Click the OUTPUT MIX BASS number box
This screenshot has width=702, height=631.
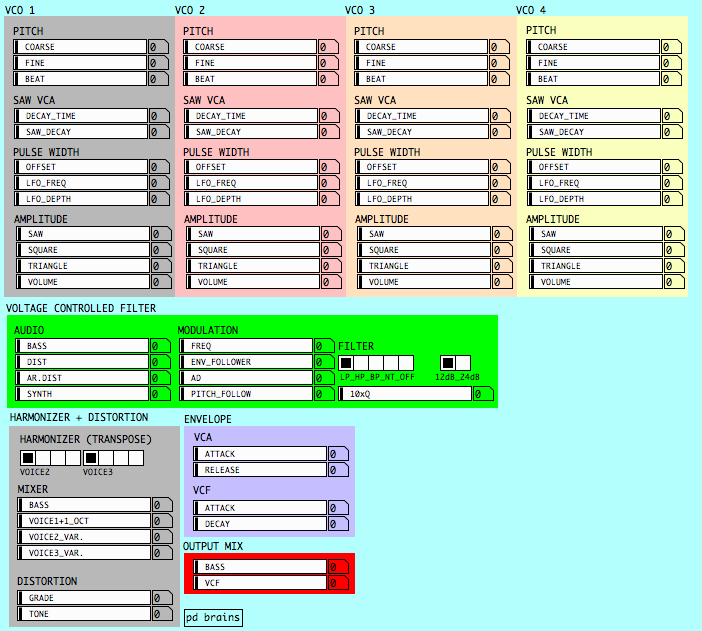(x=338, y=567)
